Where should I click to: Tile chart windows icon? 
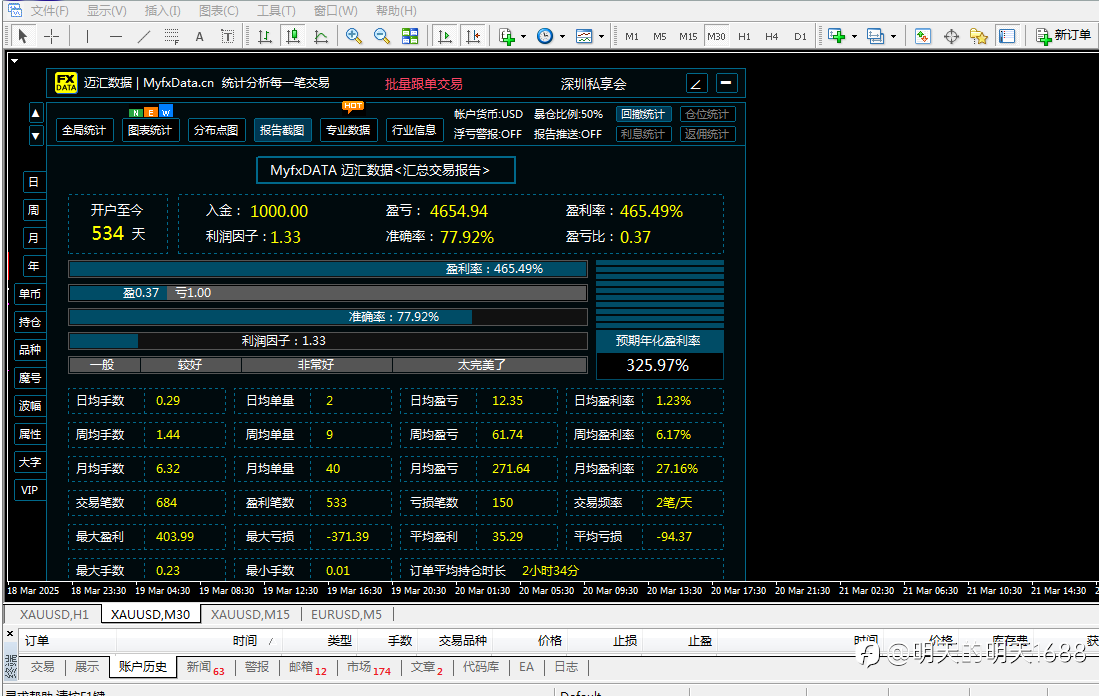[410, 36]
